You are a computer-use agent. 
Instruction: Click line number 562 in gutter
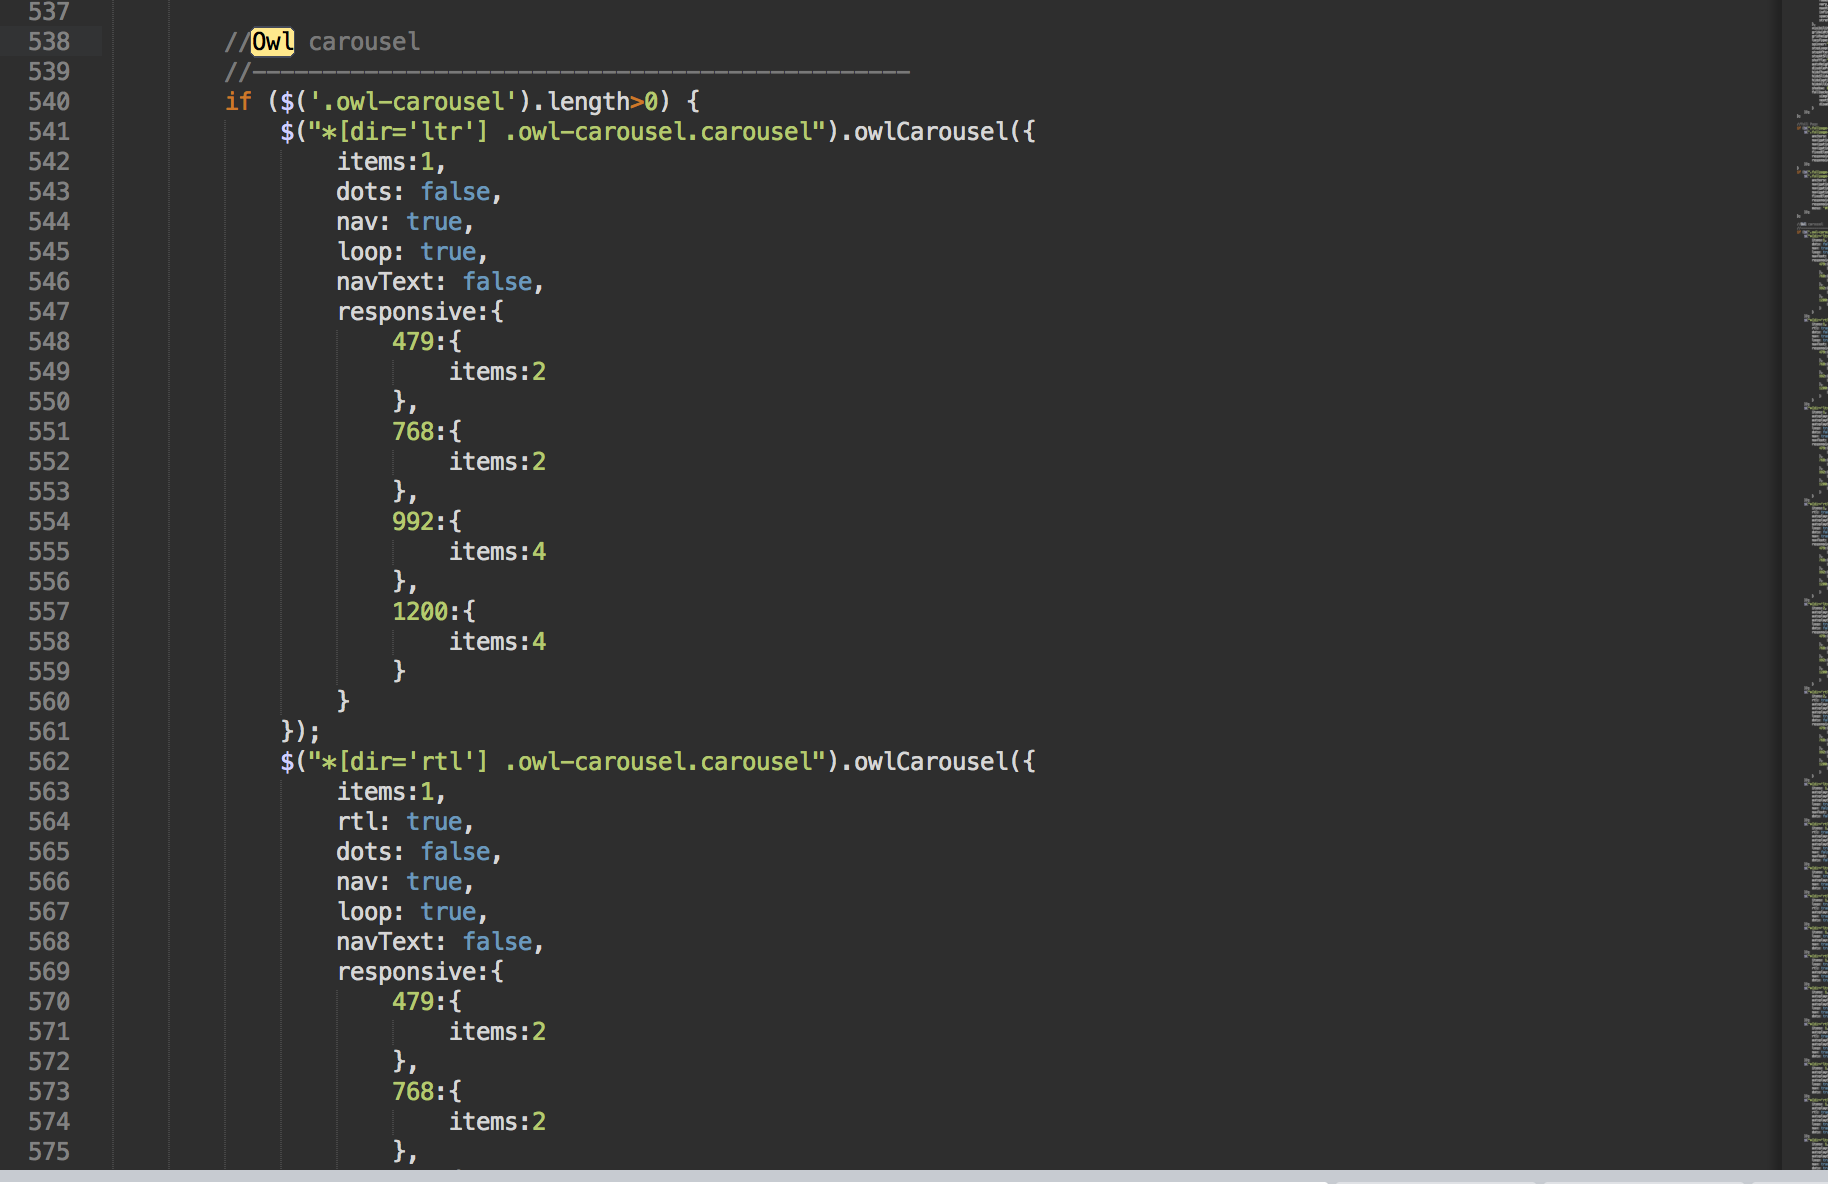pyautogui.click(x=49, y=761)
